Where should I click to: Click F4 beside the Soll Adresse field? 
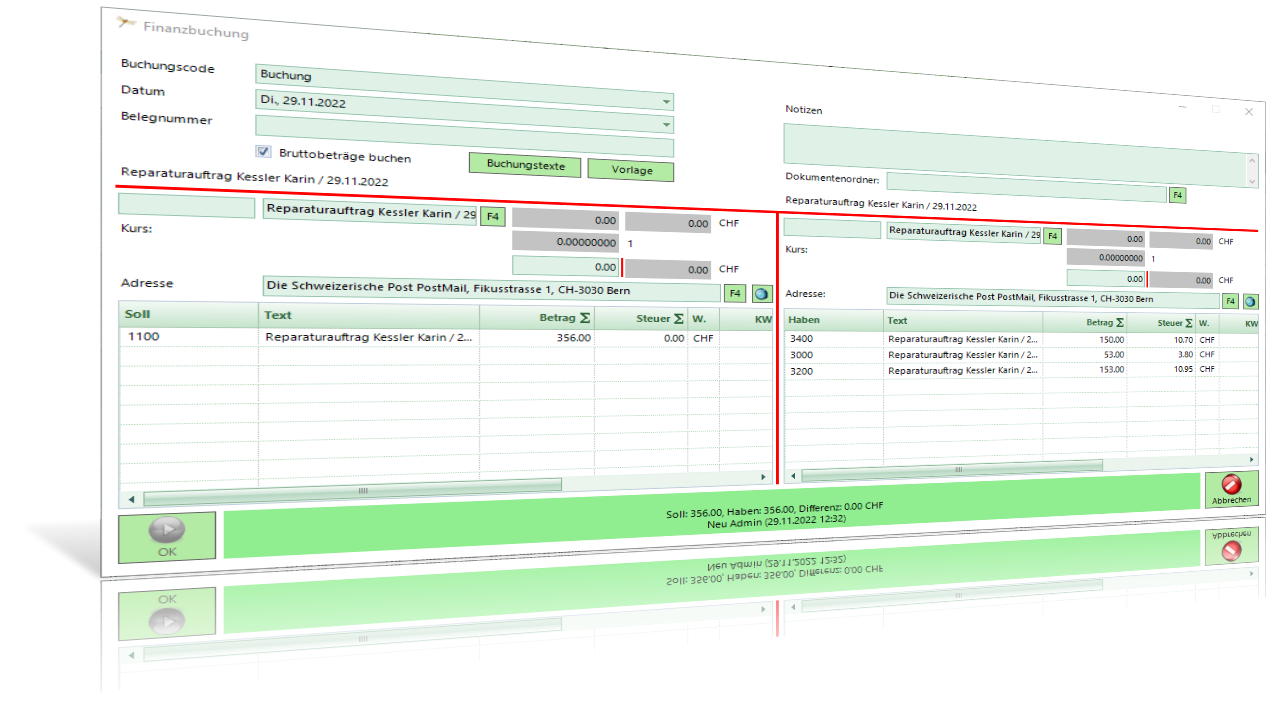(x=735, y=293)
